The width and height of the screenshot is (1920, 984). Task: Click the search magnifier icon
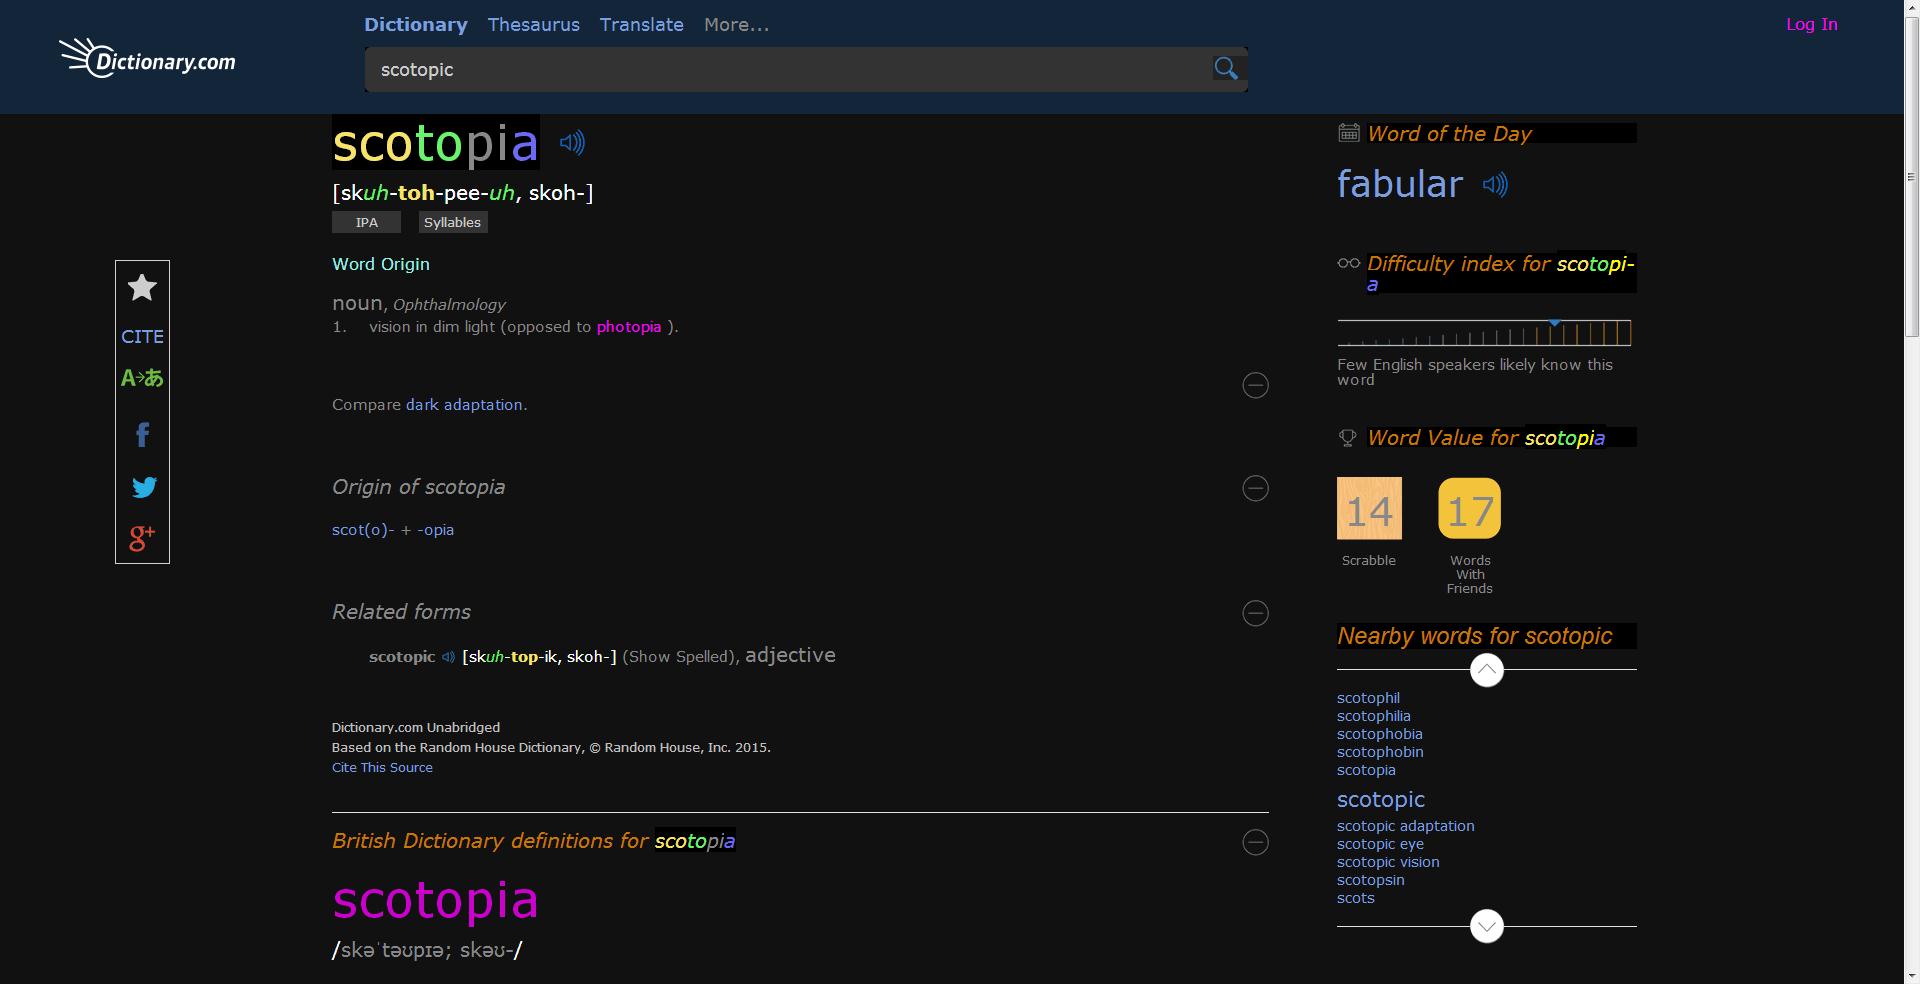pos(1226,69)
